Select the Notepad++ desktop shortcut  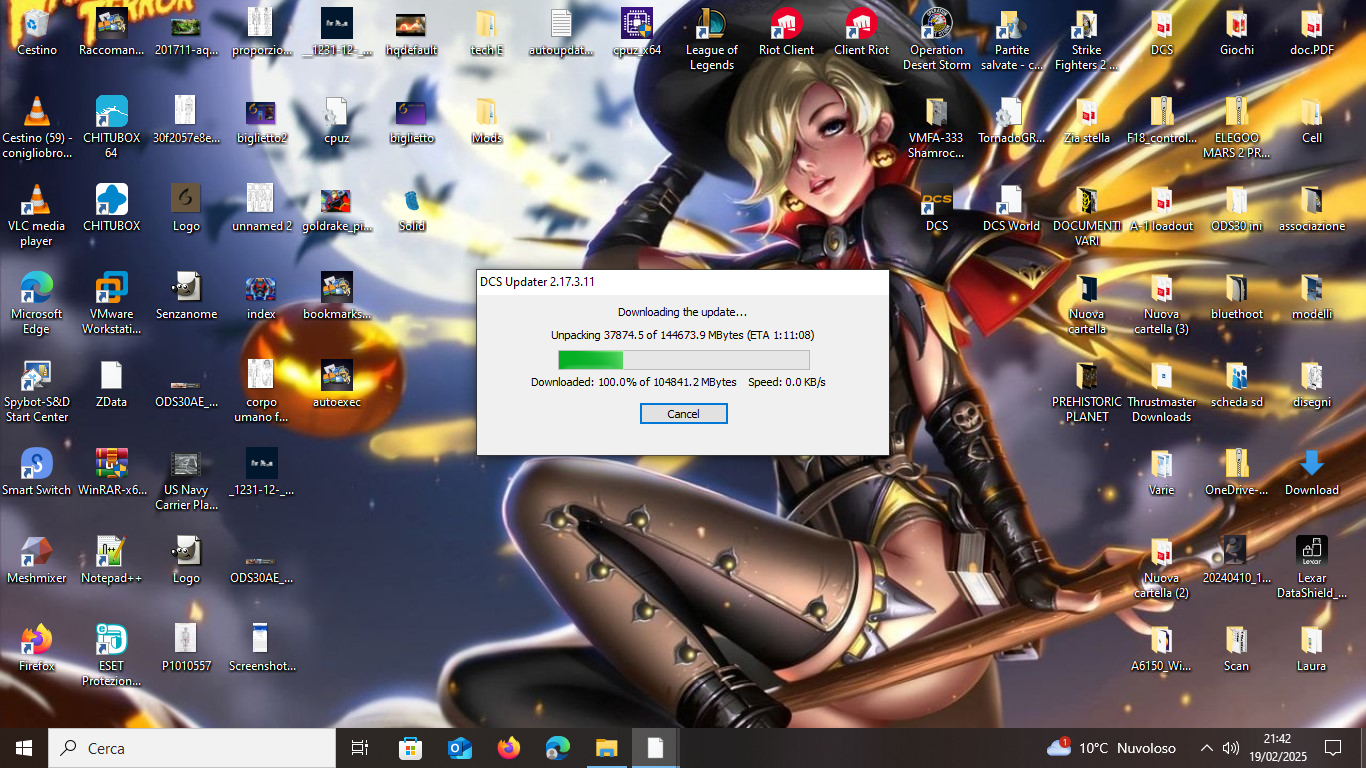[111, 559]
